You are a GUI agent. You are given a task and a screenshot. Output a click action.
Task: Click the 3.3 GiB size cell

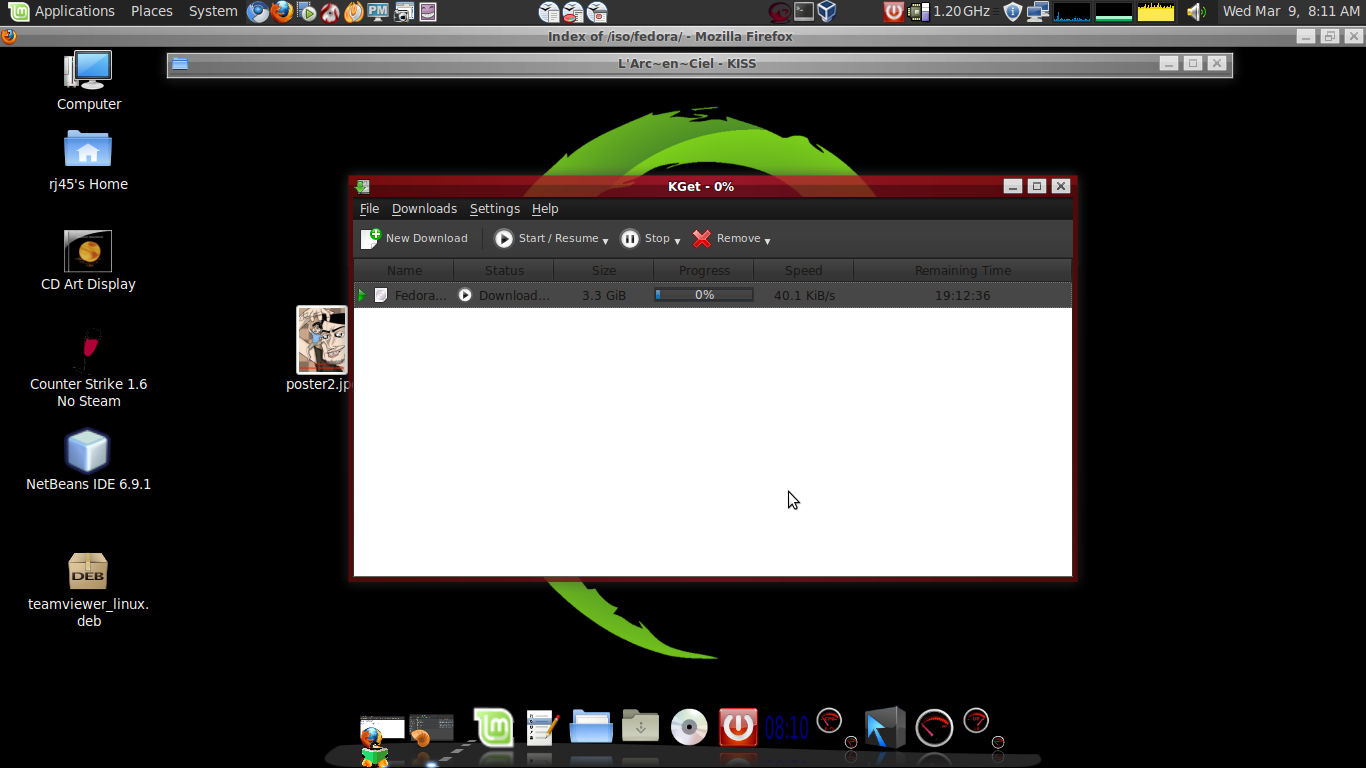(604, 295)
